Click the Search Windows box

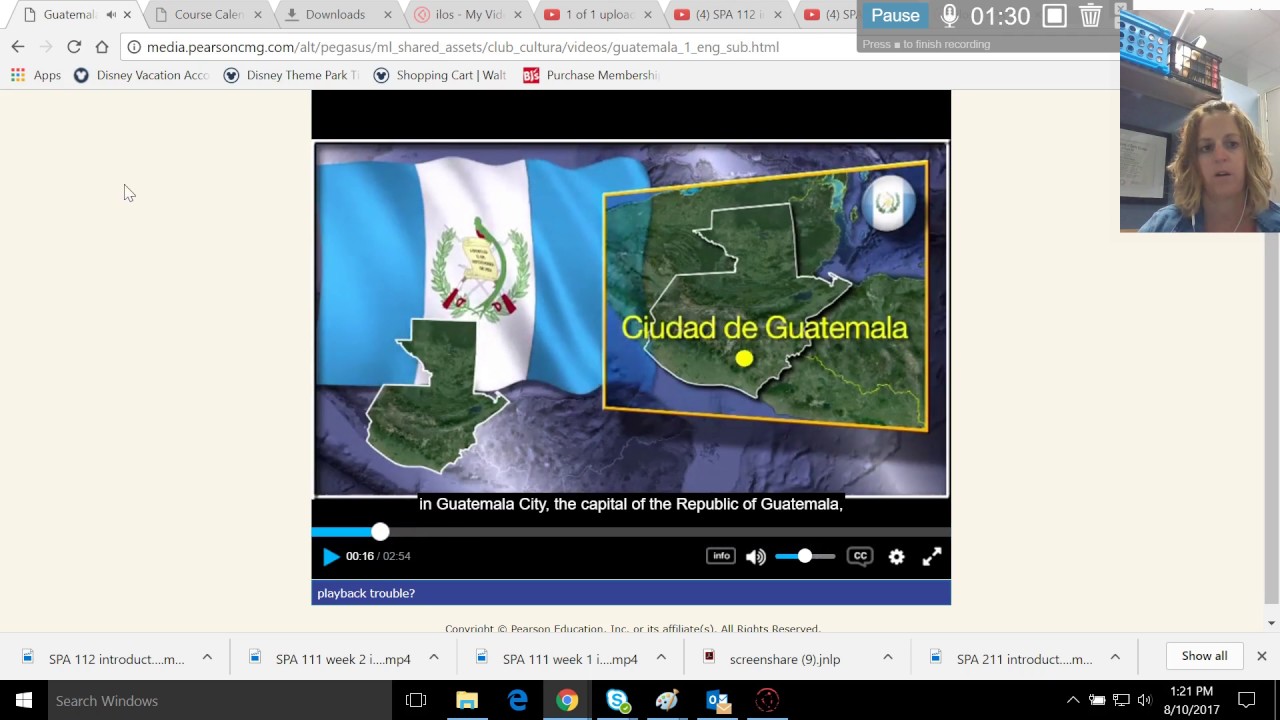pos(220,700)
